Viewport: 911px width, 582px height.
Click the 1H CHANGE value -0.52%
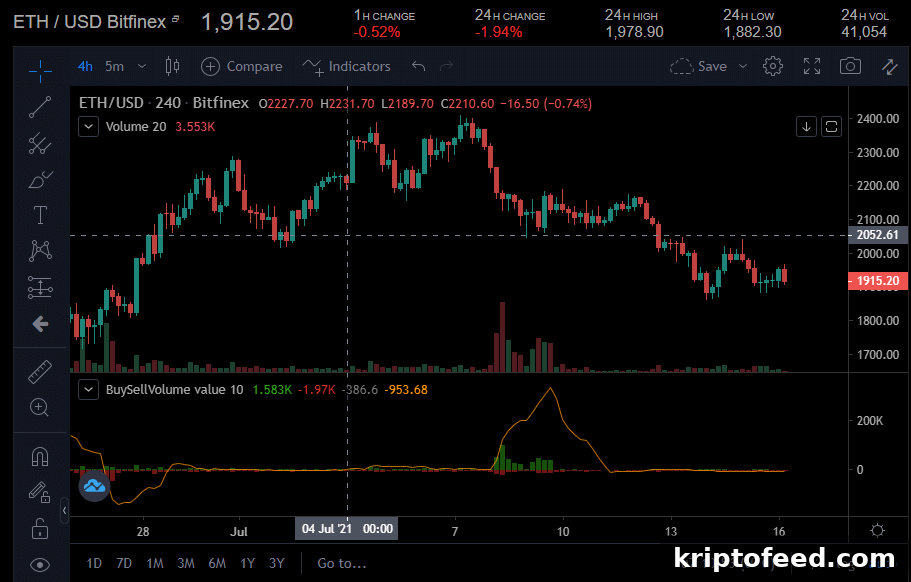point(377,32)
